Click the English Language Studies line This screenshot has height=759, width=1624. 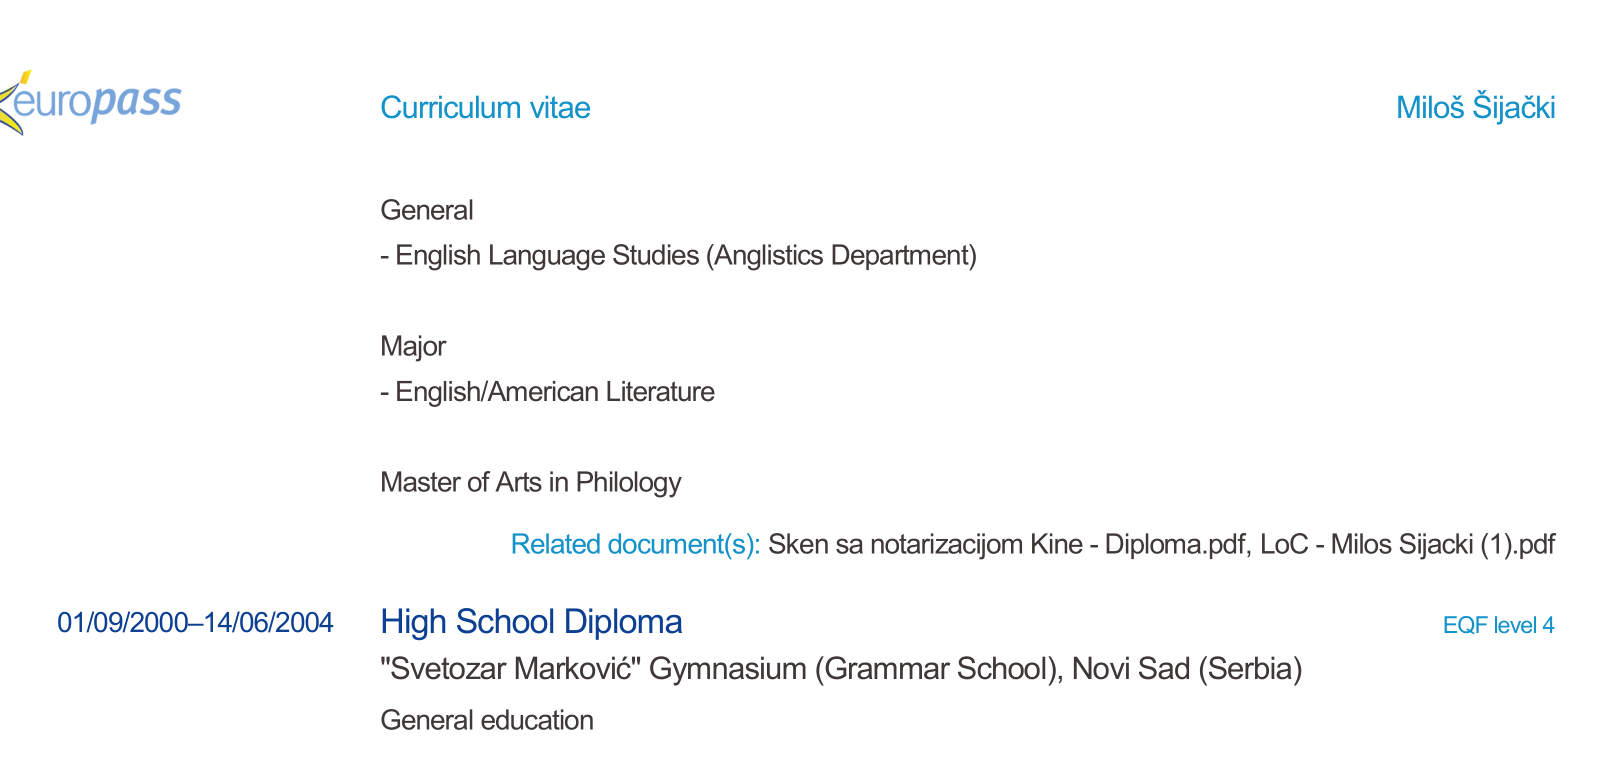[x=547, y=256]
